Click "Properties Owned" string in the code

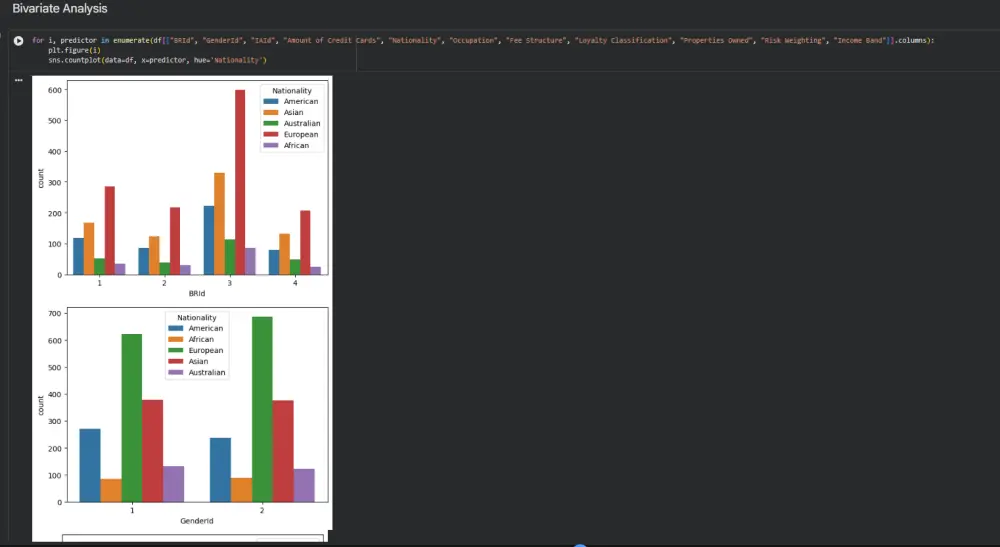[716, 40]
